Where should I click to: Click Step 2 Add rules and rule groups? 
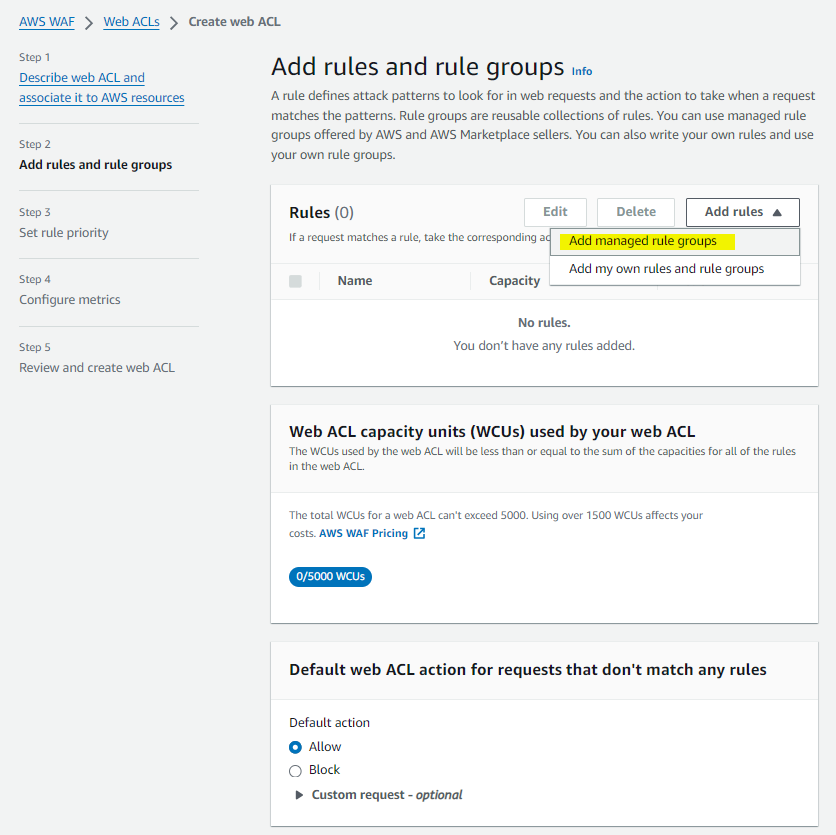click(x=95, y=165)
